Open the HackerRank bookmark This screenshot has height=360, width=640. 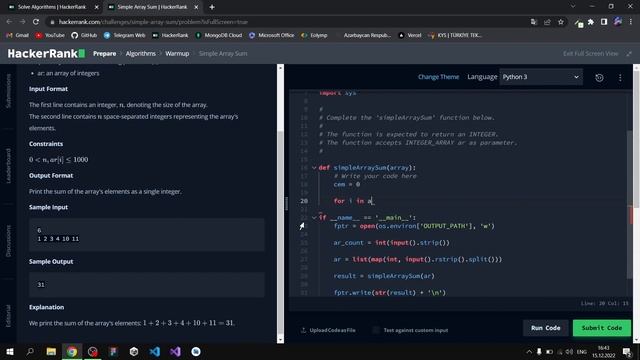point(170,36)
